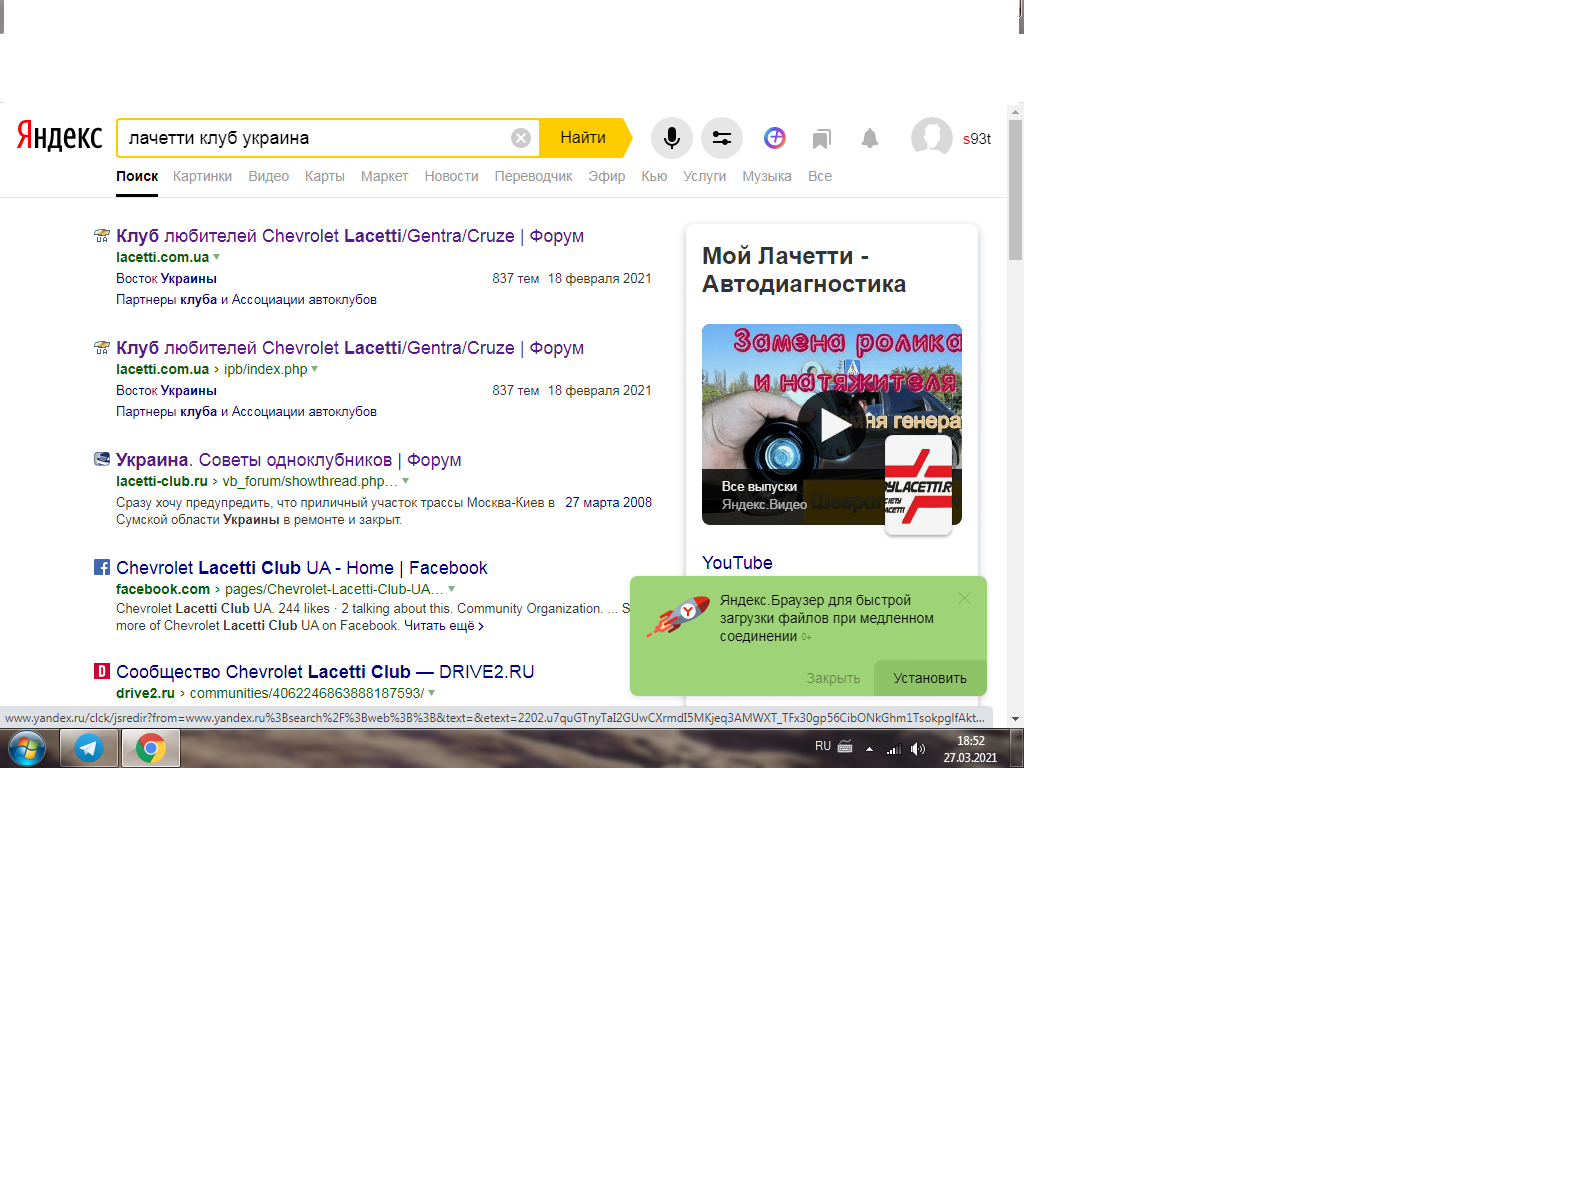Activate voice search microphone icon
Viewport: 1588px width, 1200px height.
point(672,138)
